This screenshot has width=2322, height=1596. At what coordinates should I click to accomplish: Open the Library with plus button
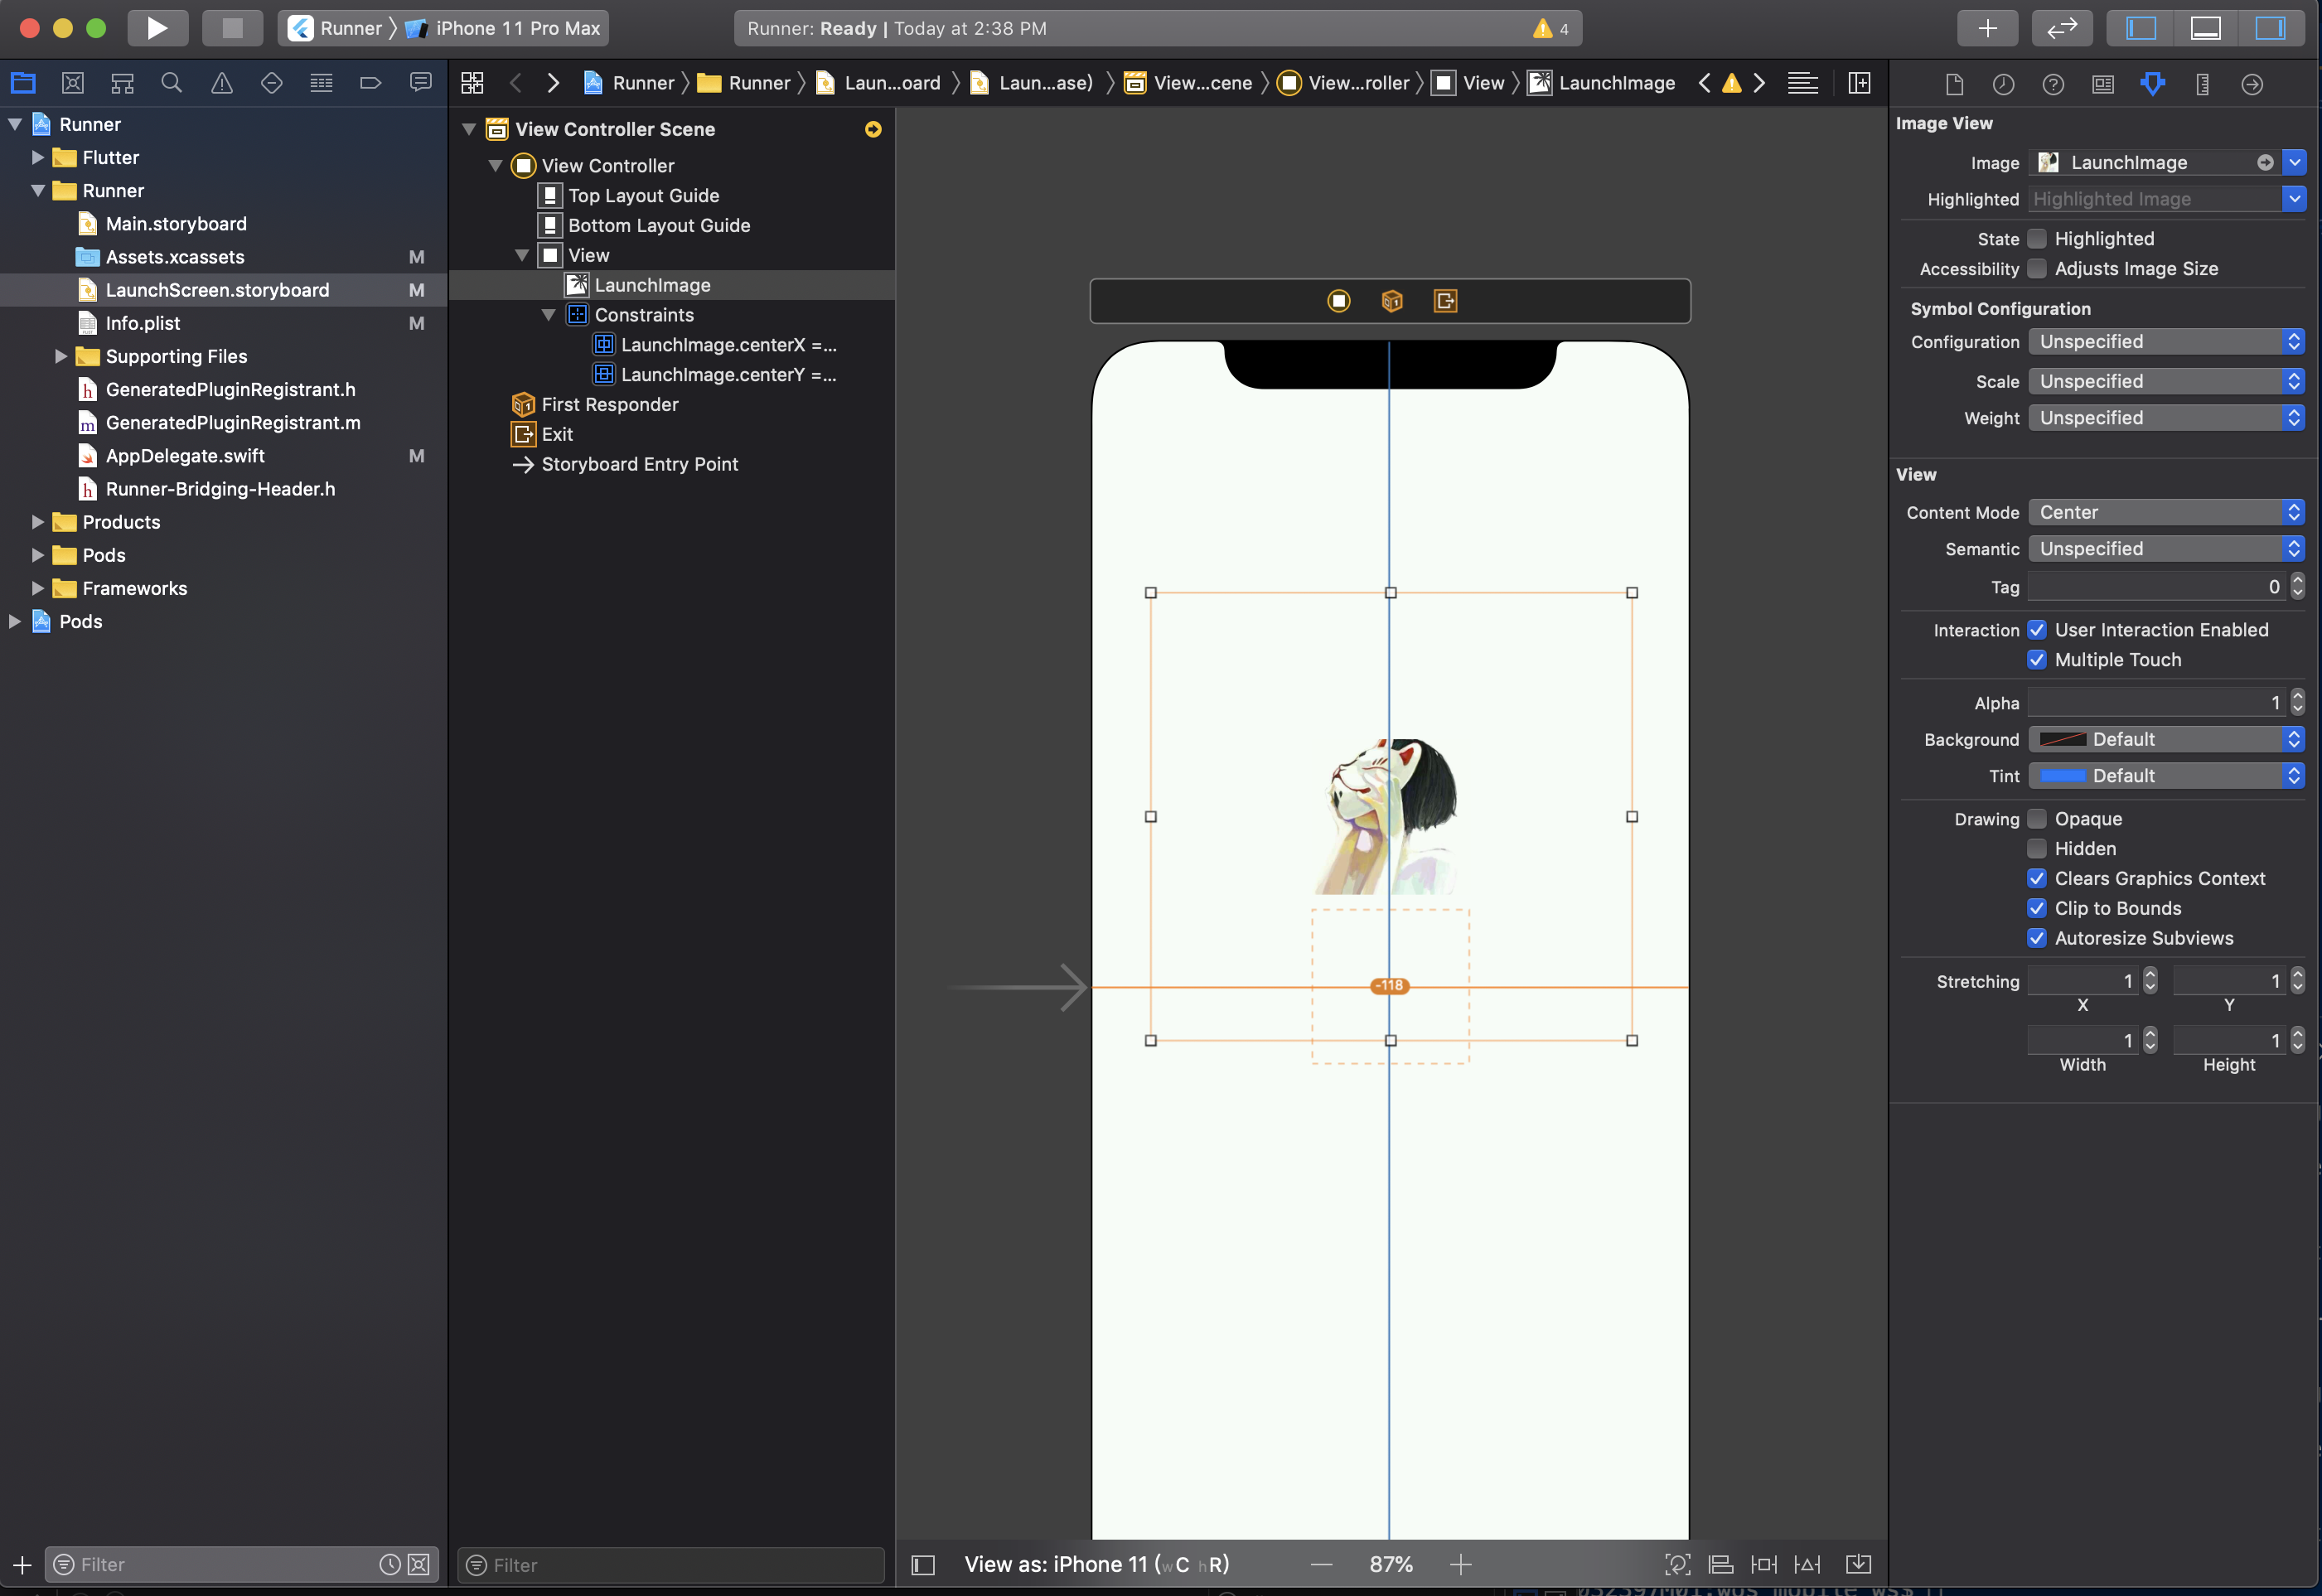(x=1986, y=28)
